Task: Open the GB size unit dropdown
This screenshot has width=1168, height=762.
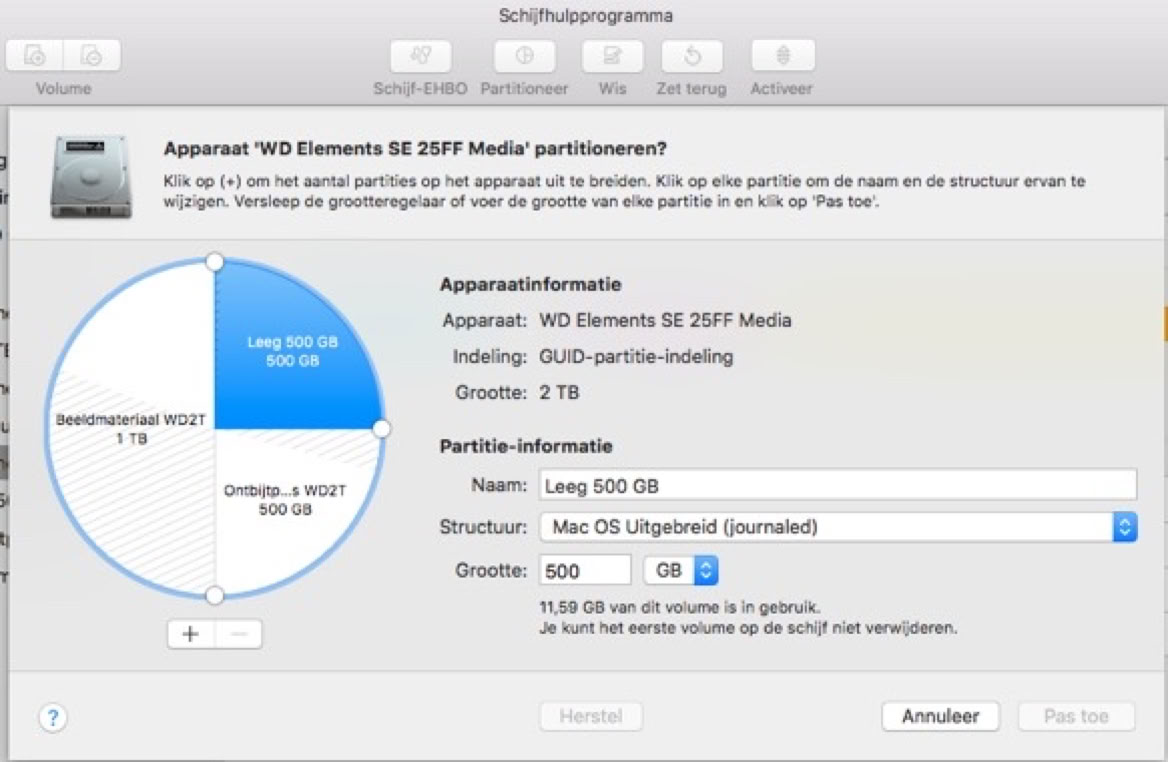Action: pyautogui.click(x=681, y=571)
